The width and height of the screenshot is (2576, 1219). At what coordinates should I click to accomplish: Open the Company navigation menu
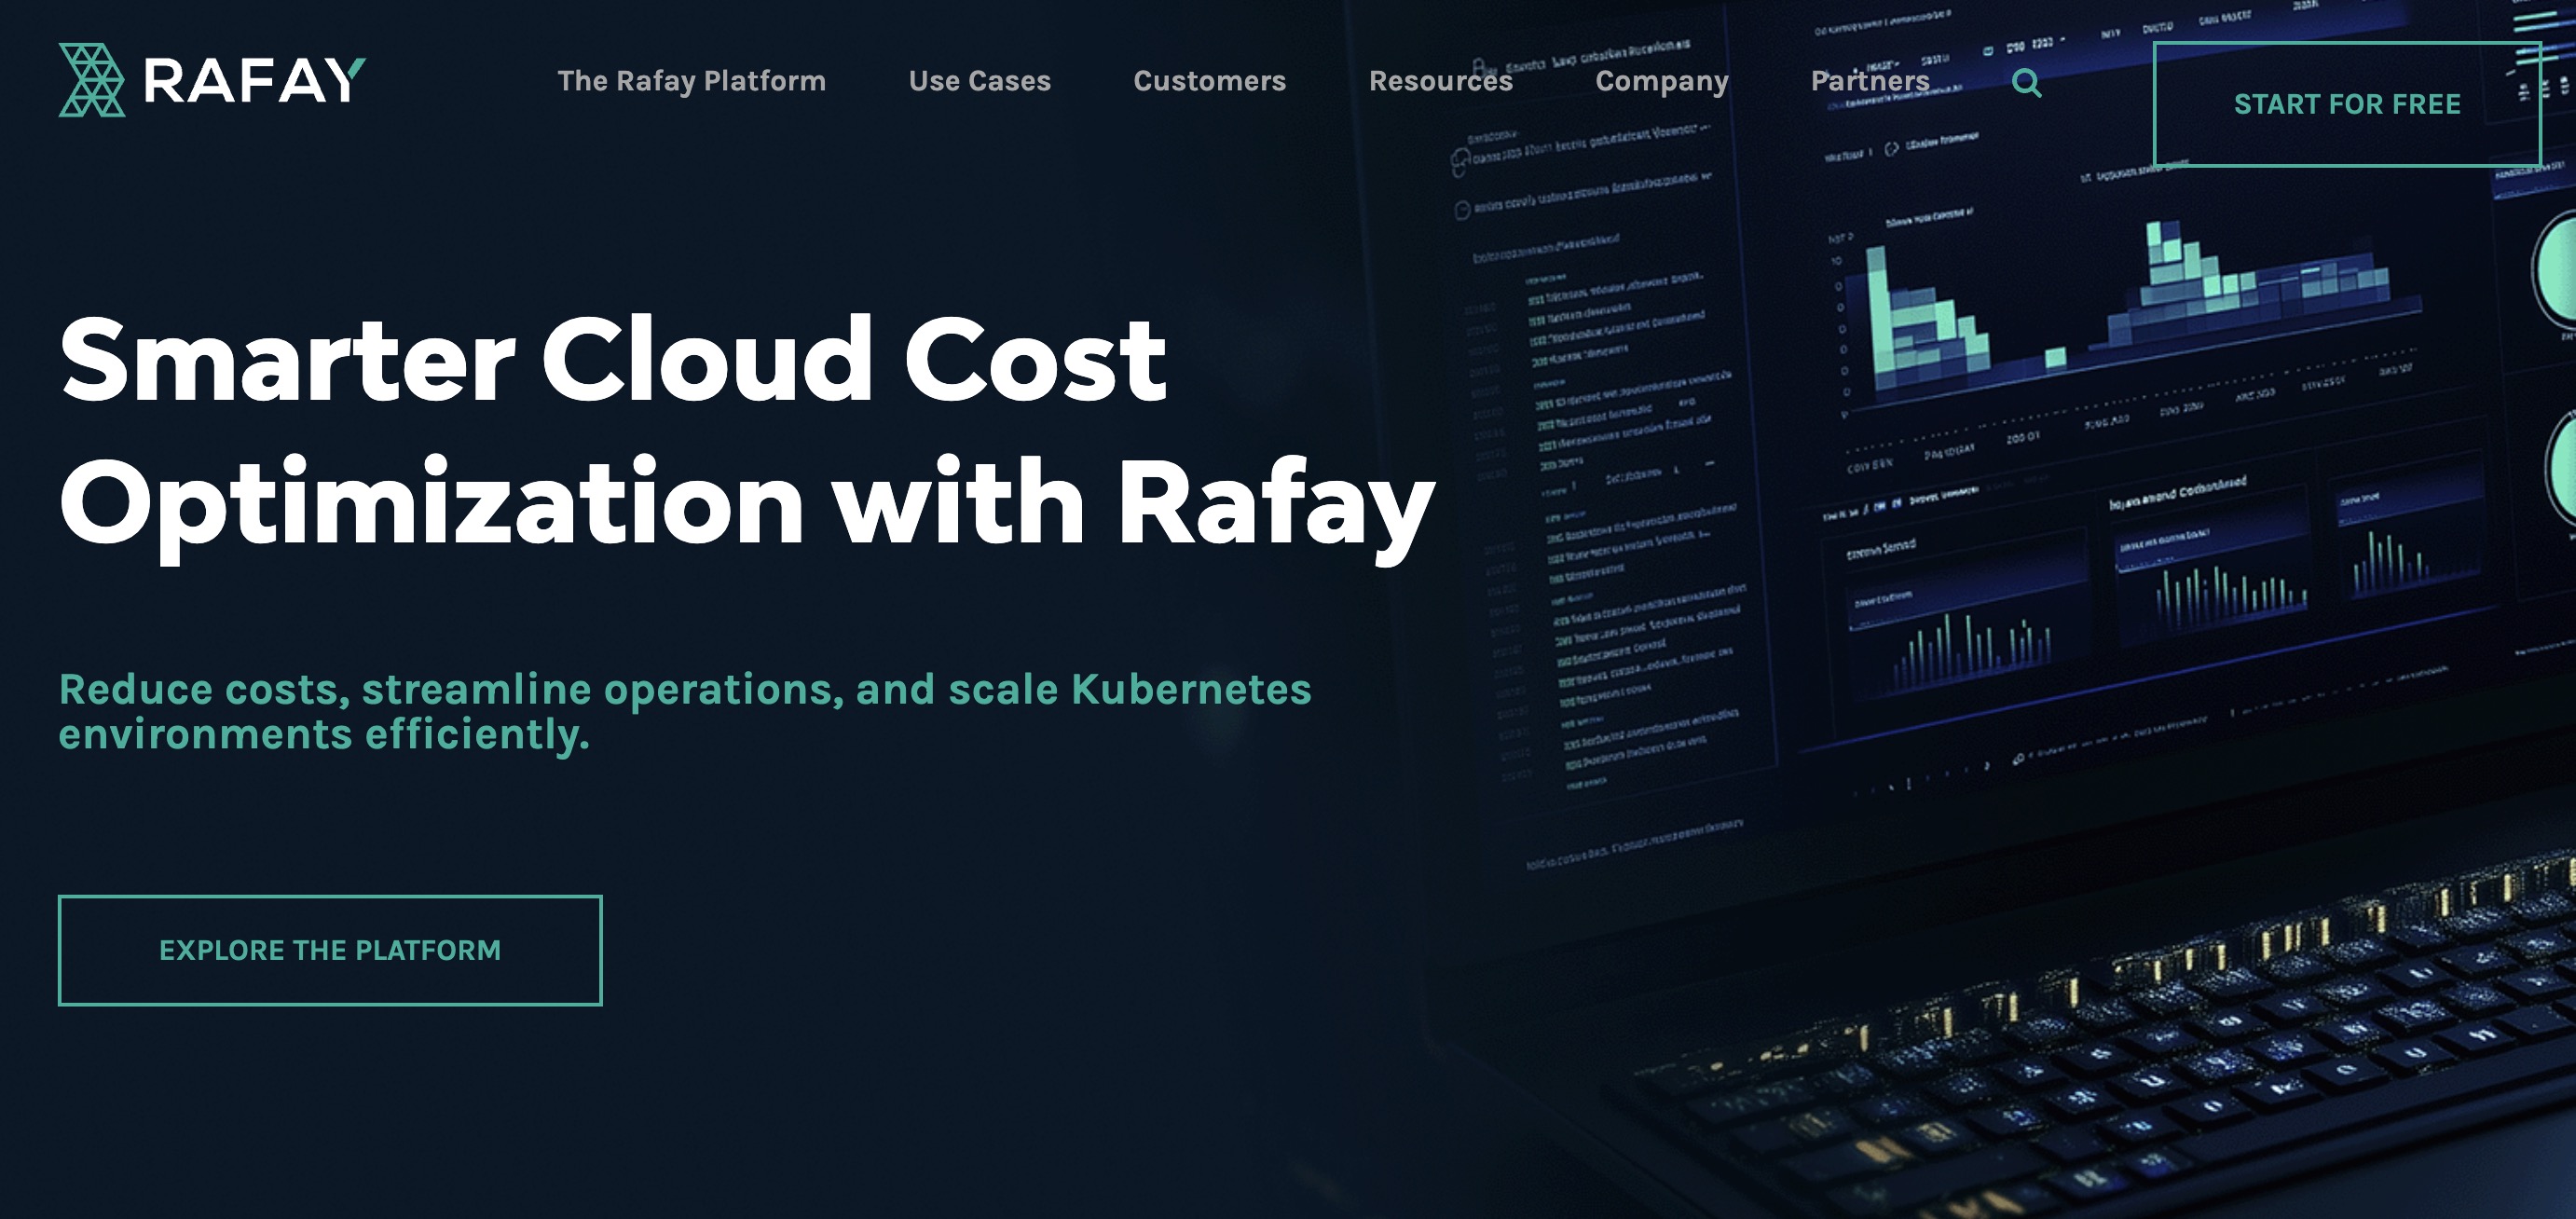click(1661, 81)
